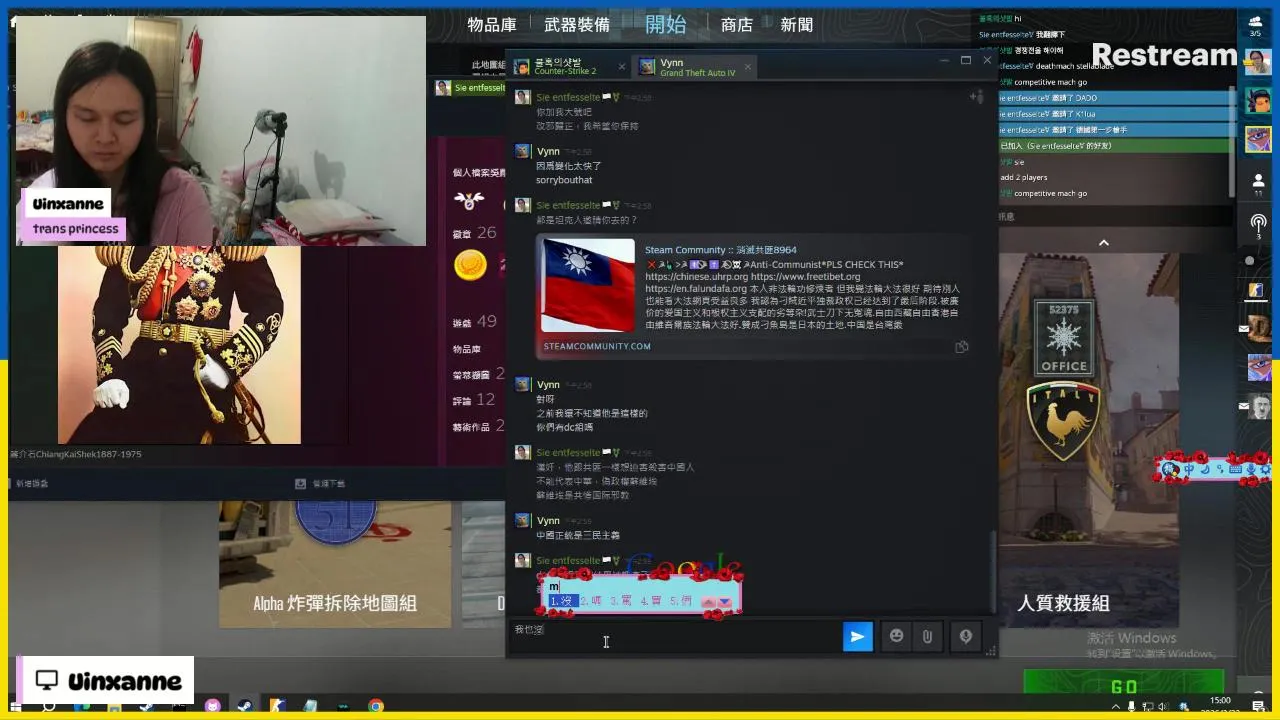Collapse the CS2 lobby chat with the chevron

tap(1104, 243)
